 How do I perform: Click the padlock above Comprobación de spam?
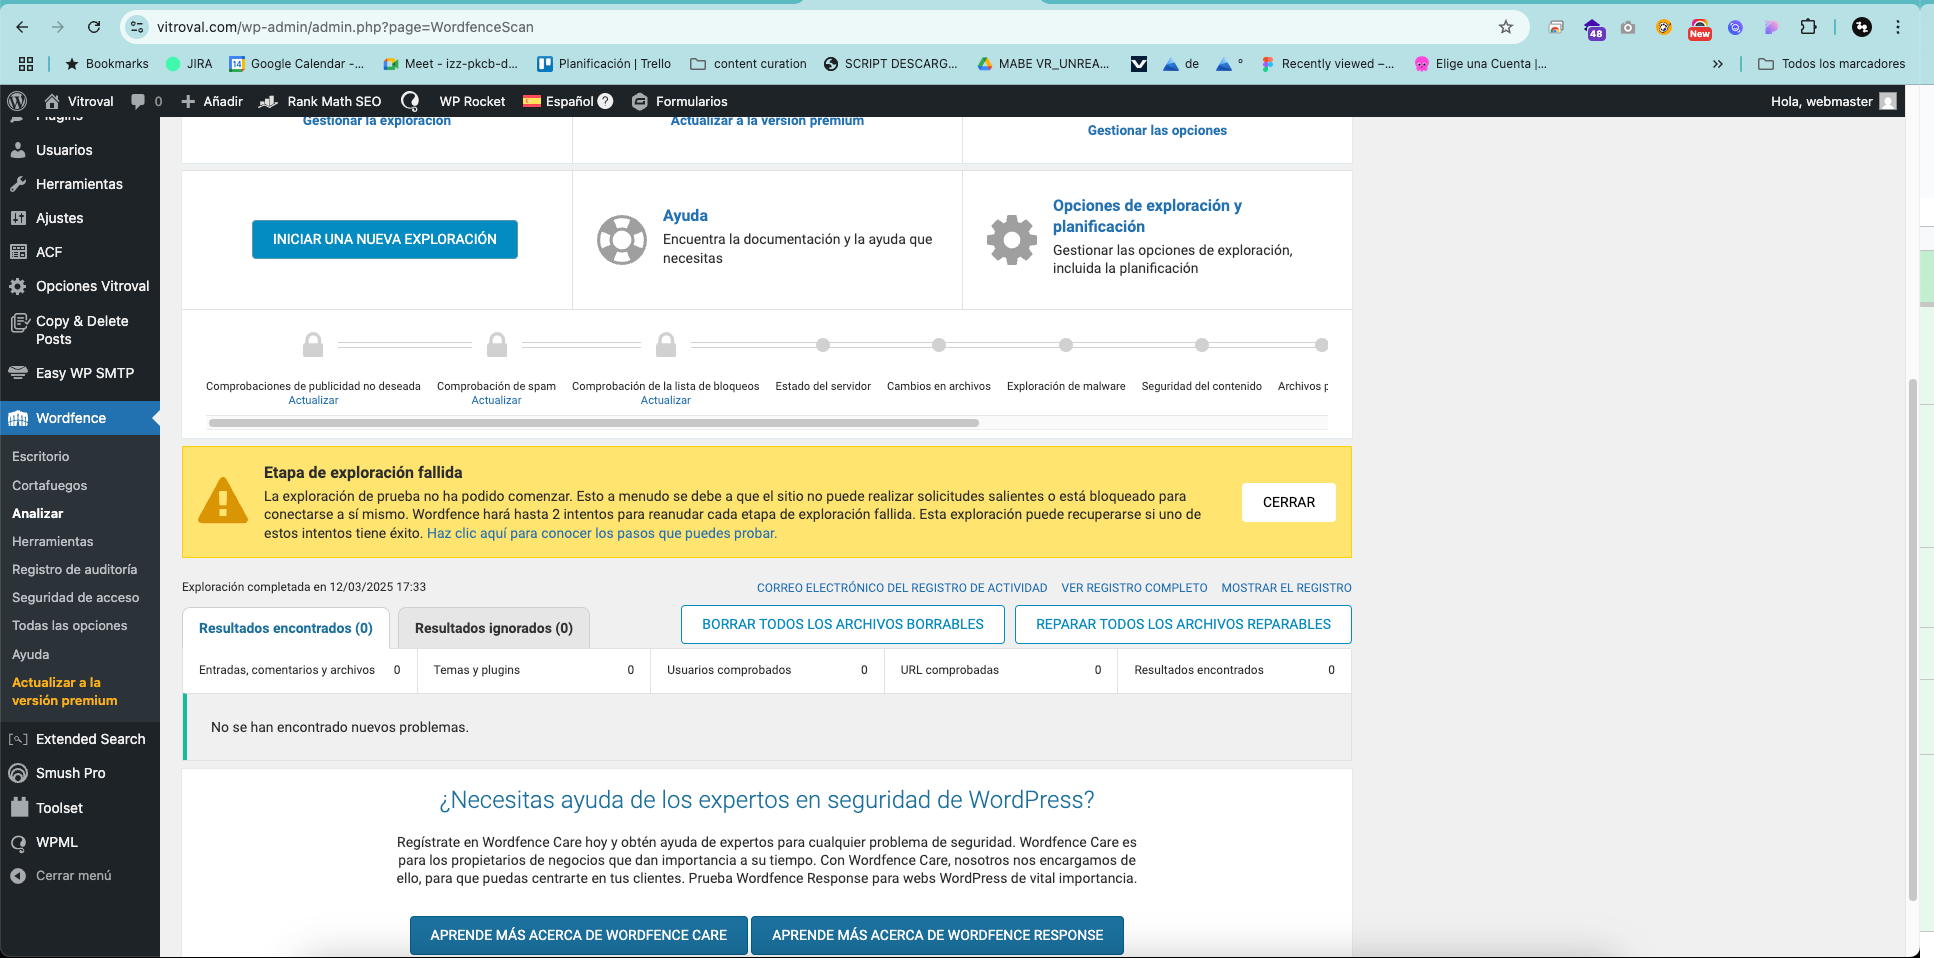click(x=497, y=345)
